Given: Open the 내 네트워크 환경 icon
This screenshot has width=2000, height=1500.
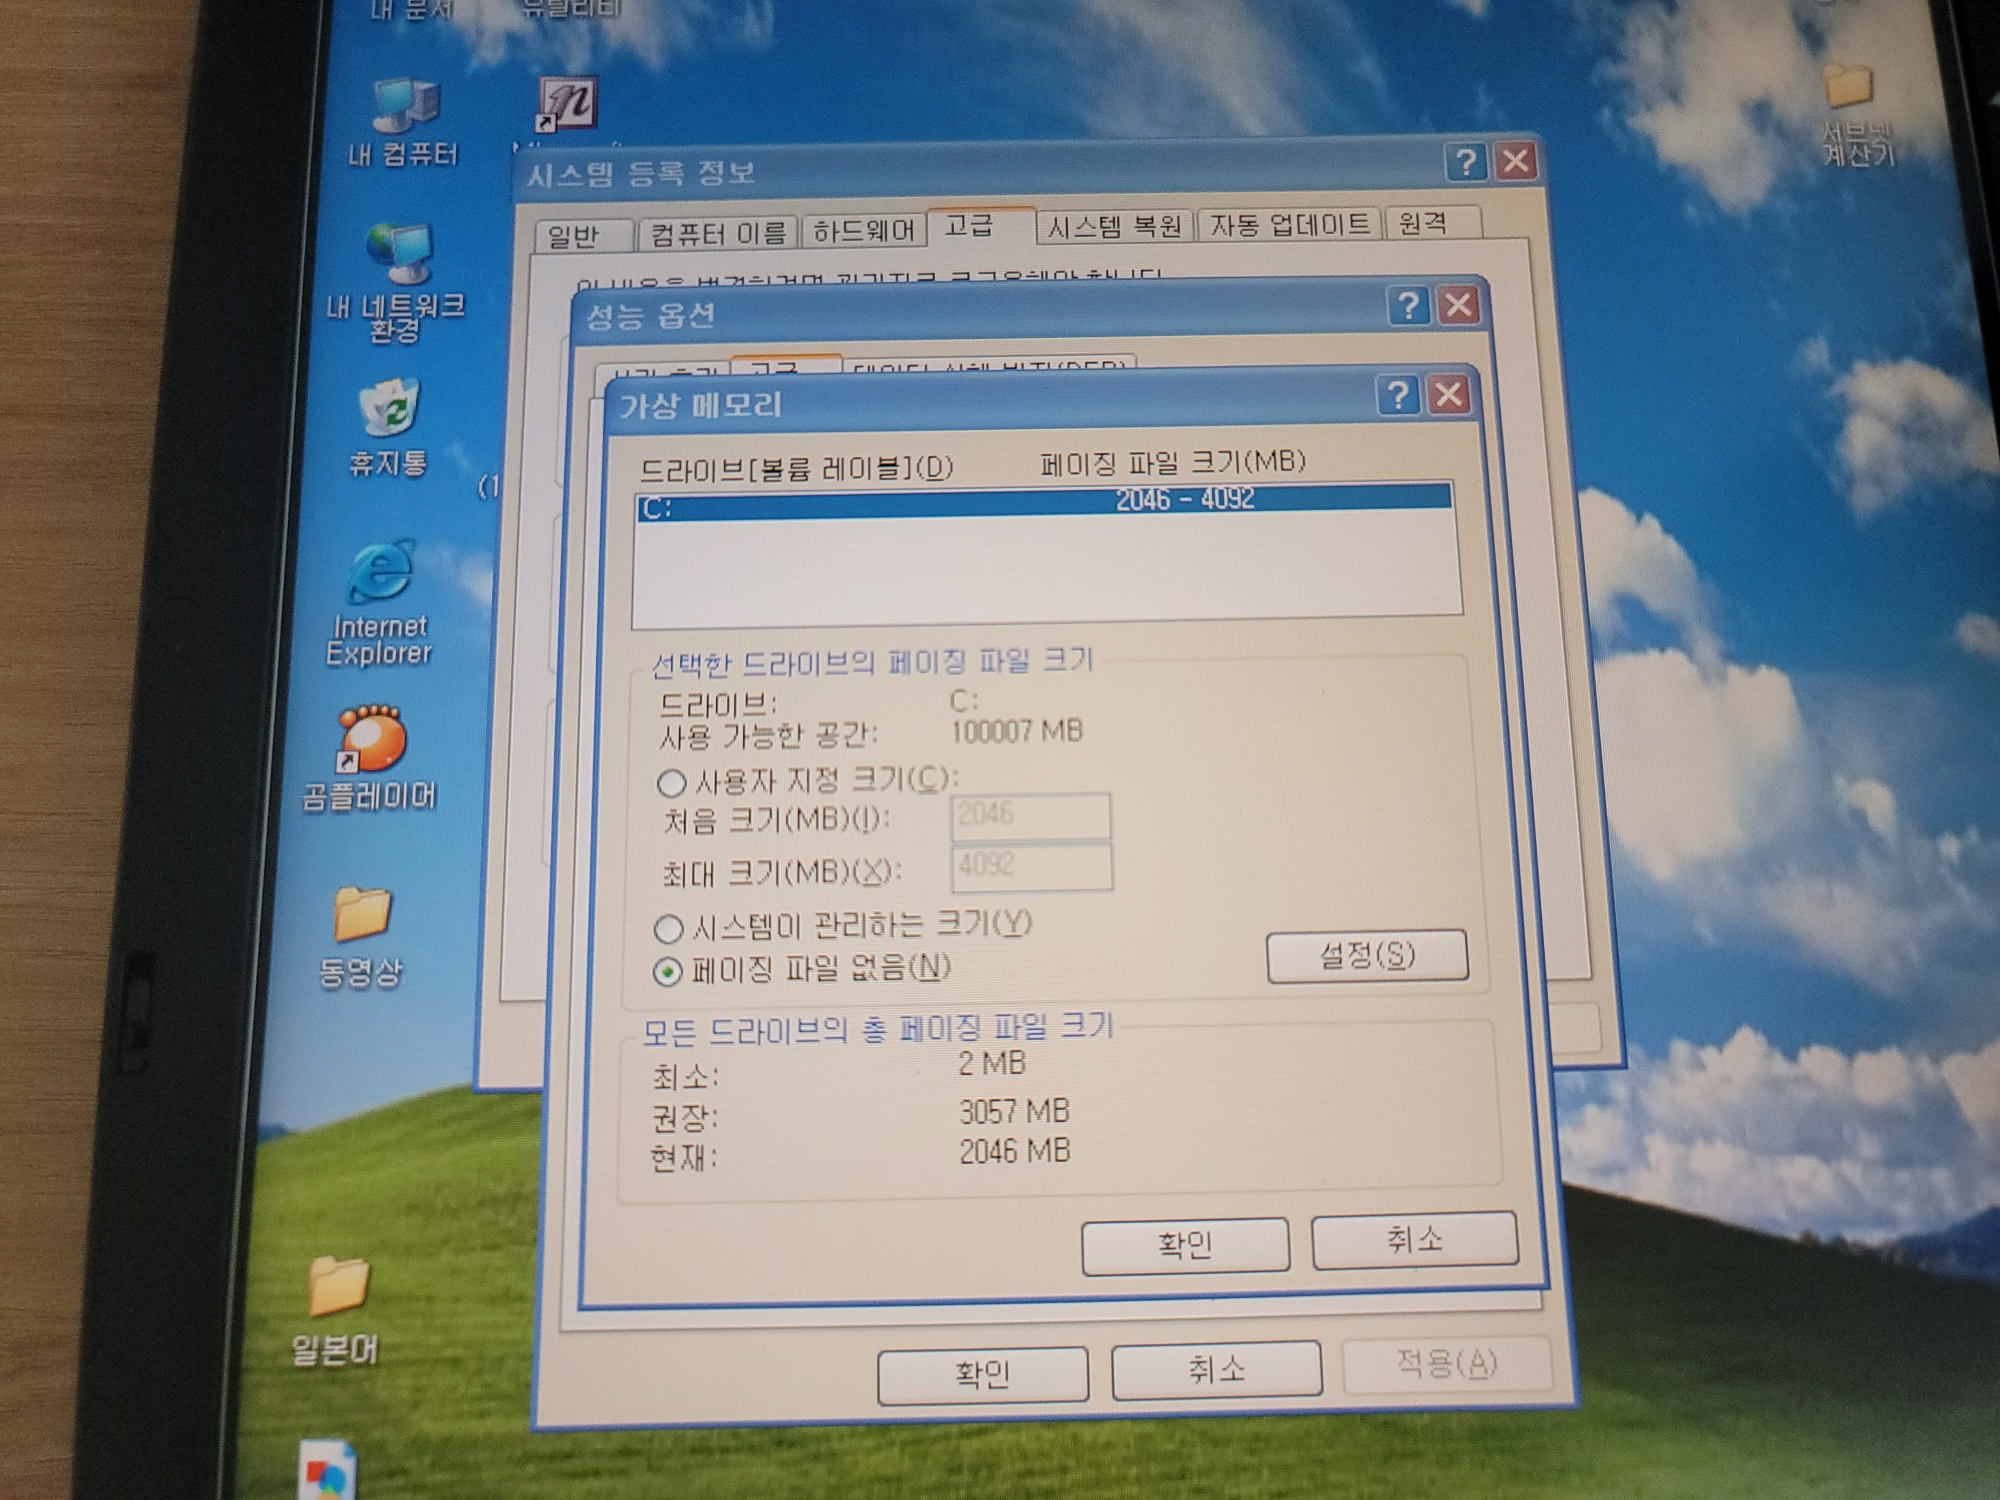Looking at the screenshot, I should pyautogui.click(x=399, y=254).
